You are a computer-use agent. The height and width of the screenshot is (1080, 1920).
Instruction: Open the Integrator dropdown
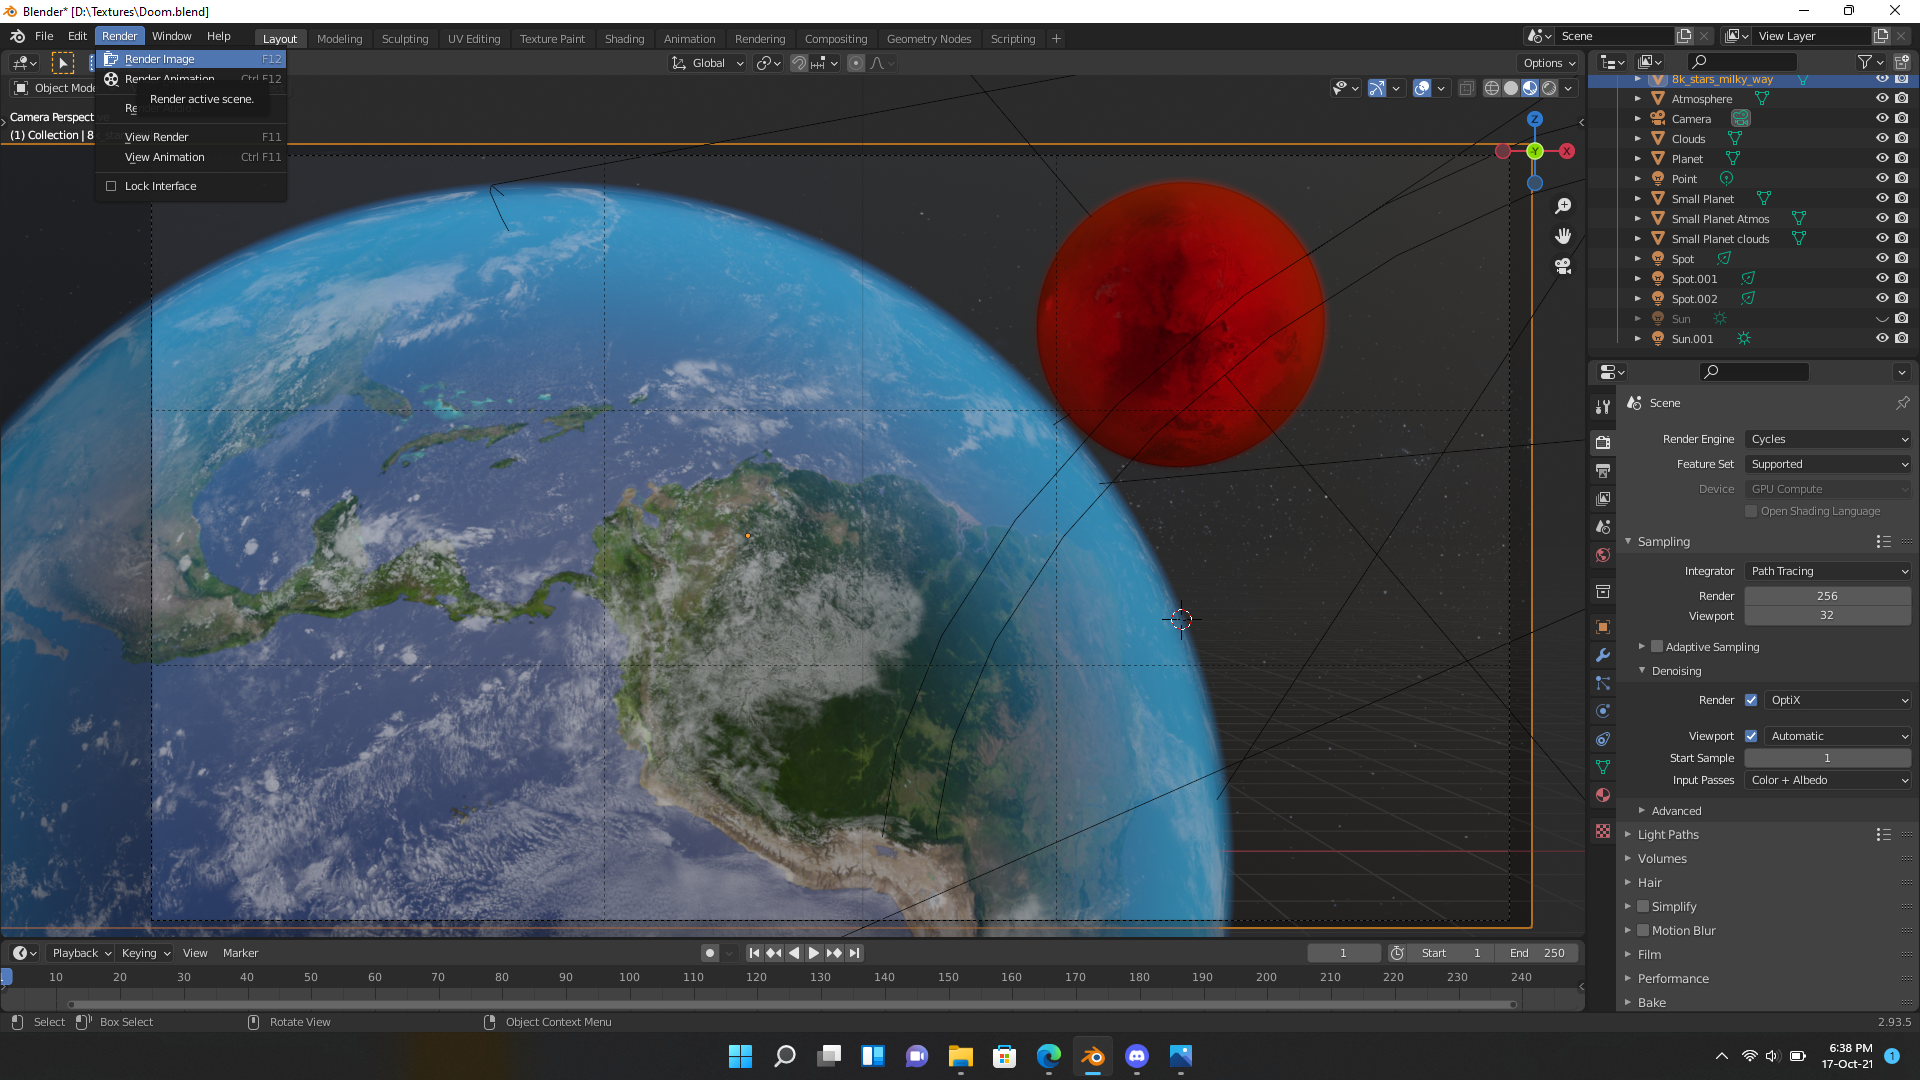(1827, 571)
